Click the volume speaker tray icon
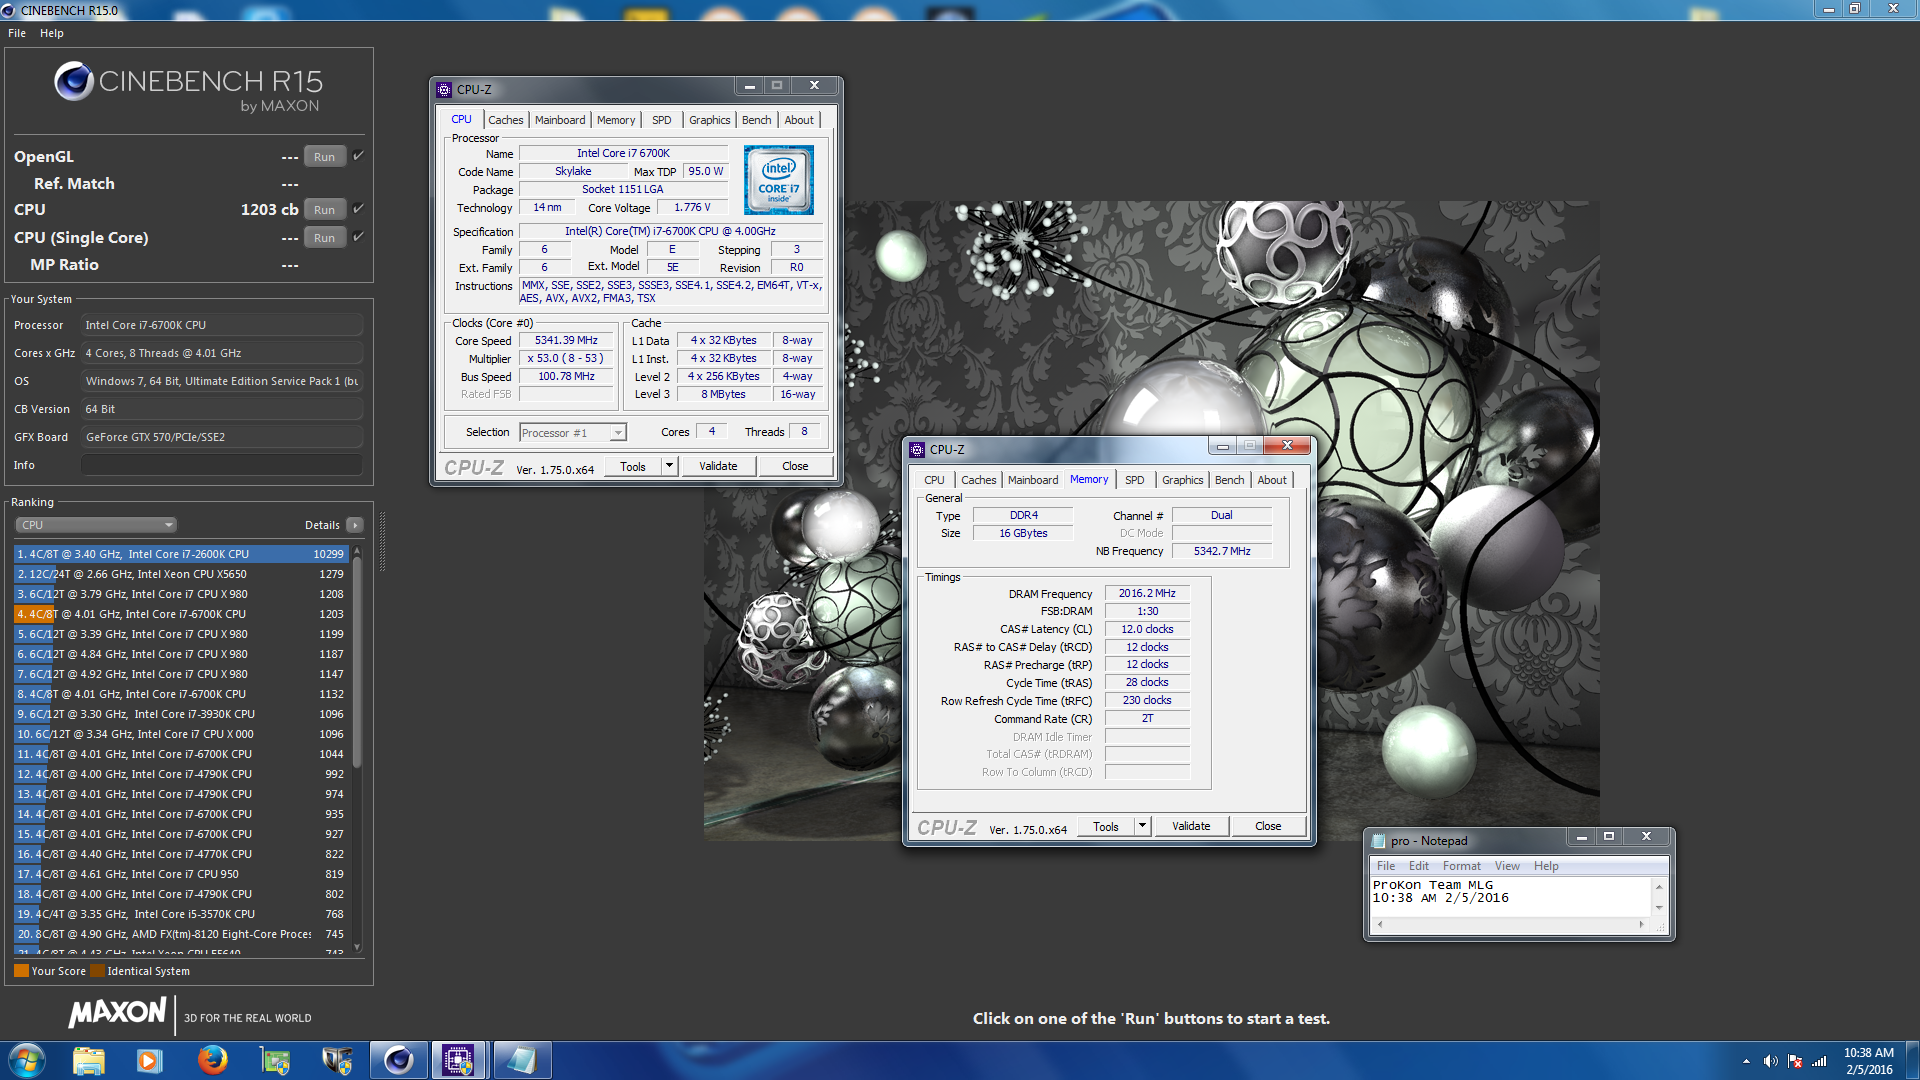This screenshot has height=1080, width=1920. coord(1770,1061)
